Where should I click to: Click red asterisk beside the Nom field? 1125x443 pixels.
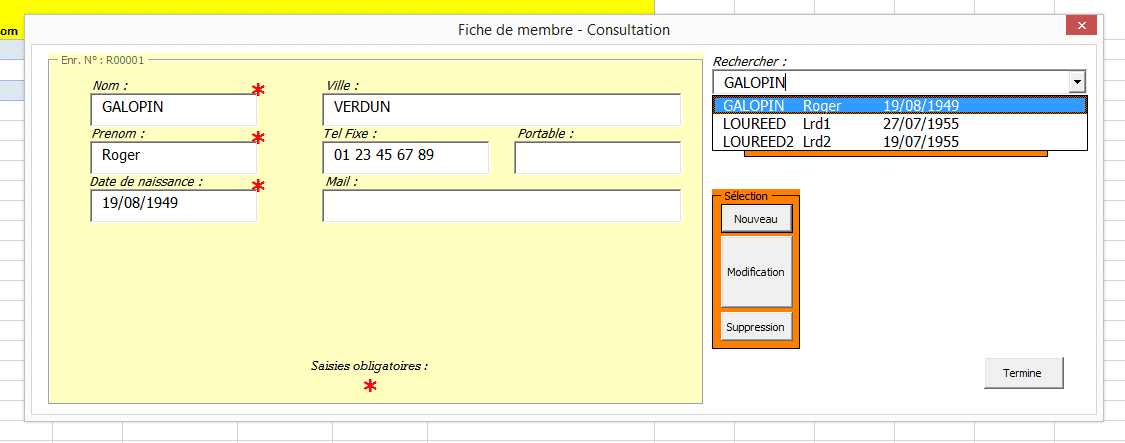258,90
